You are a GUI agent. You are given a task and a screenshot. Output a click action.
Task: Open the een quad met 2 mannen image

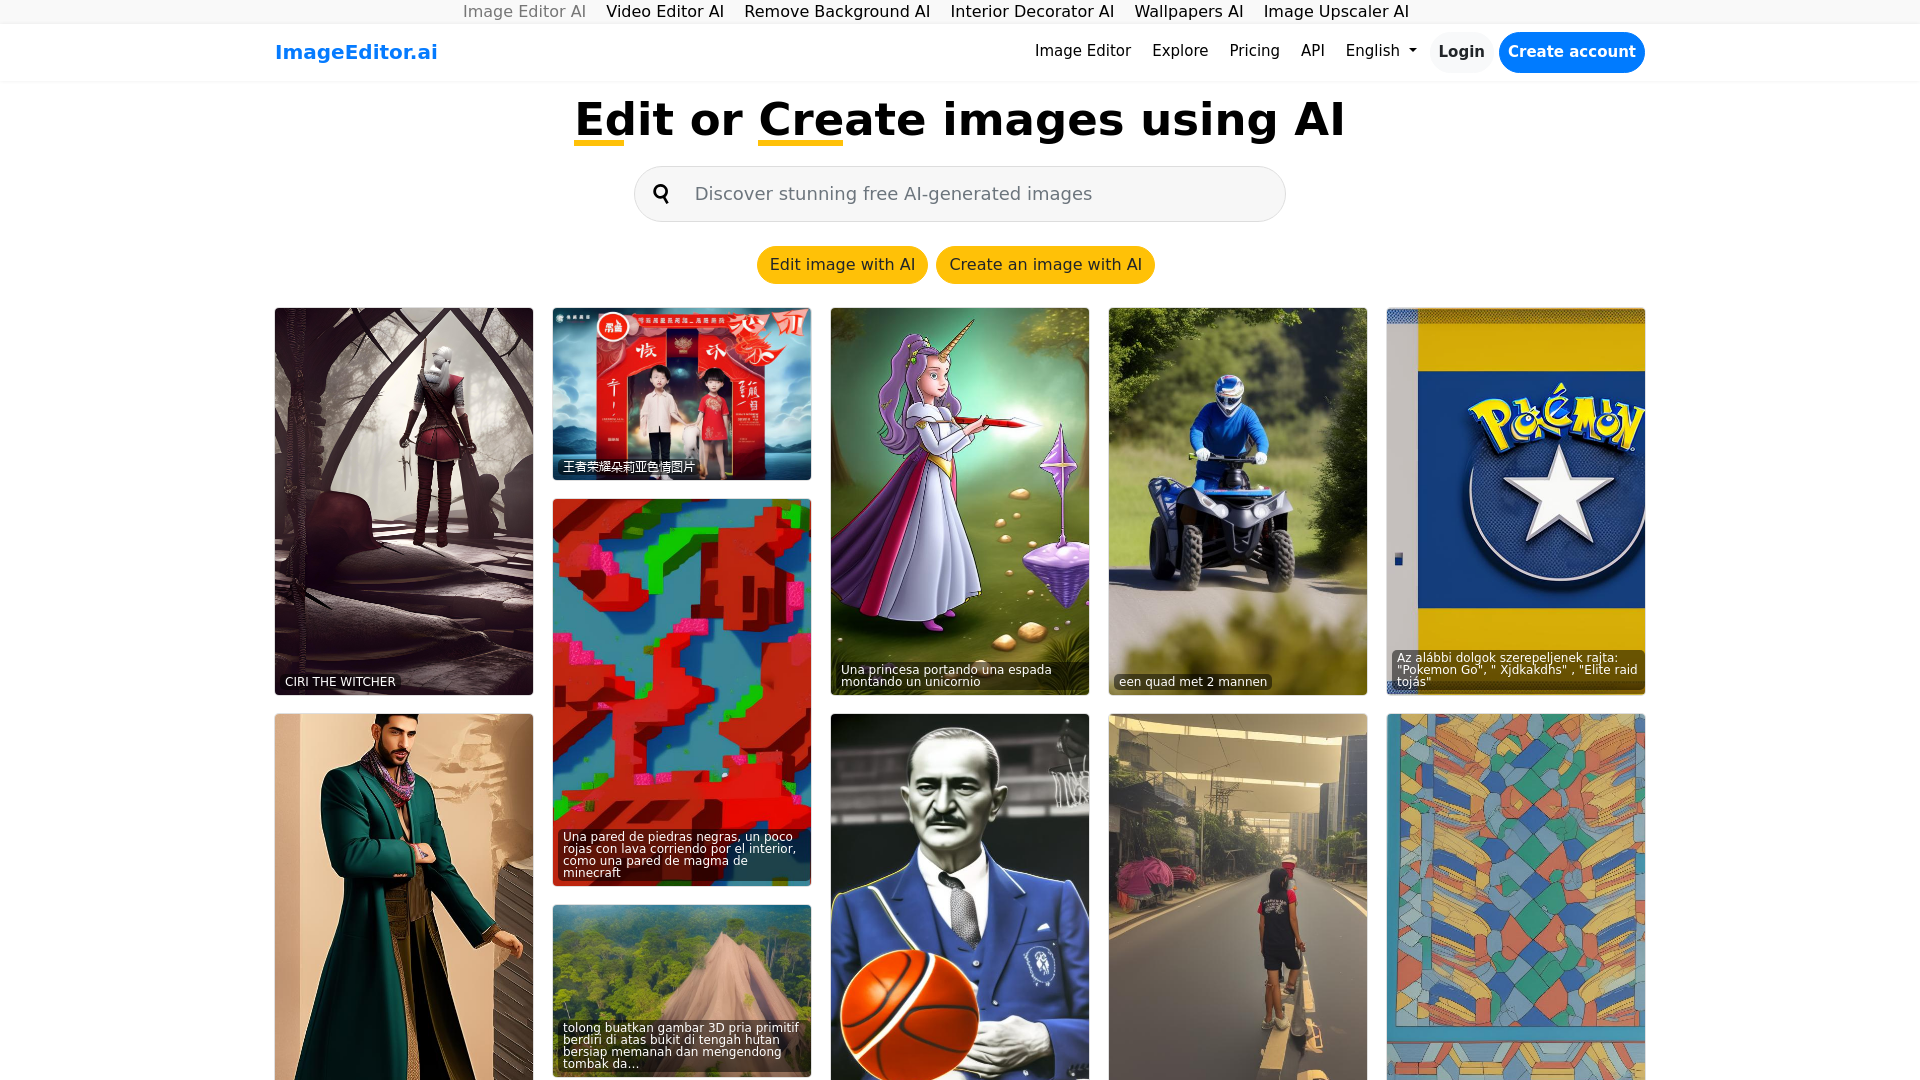1238,501
